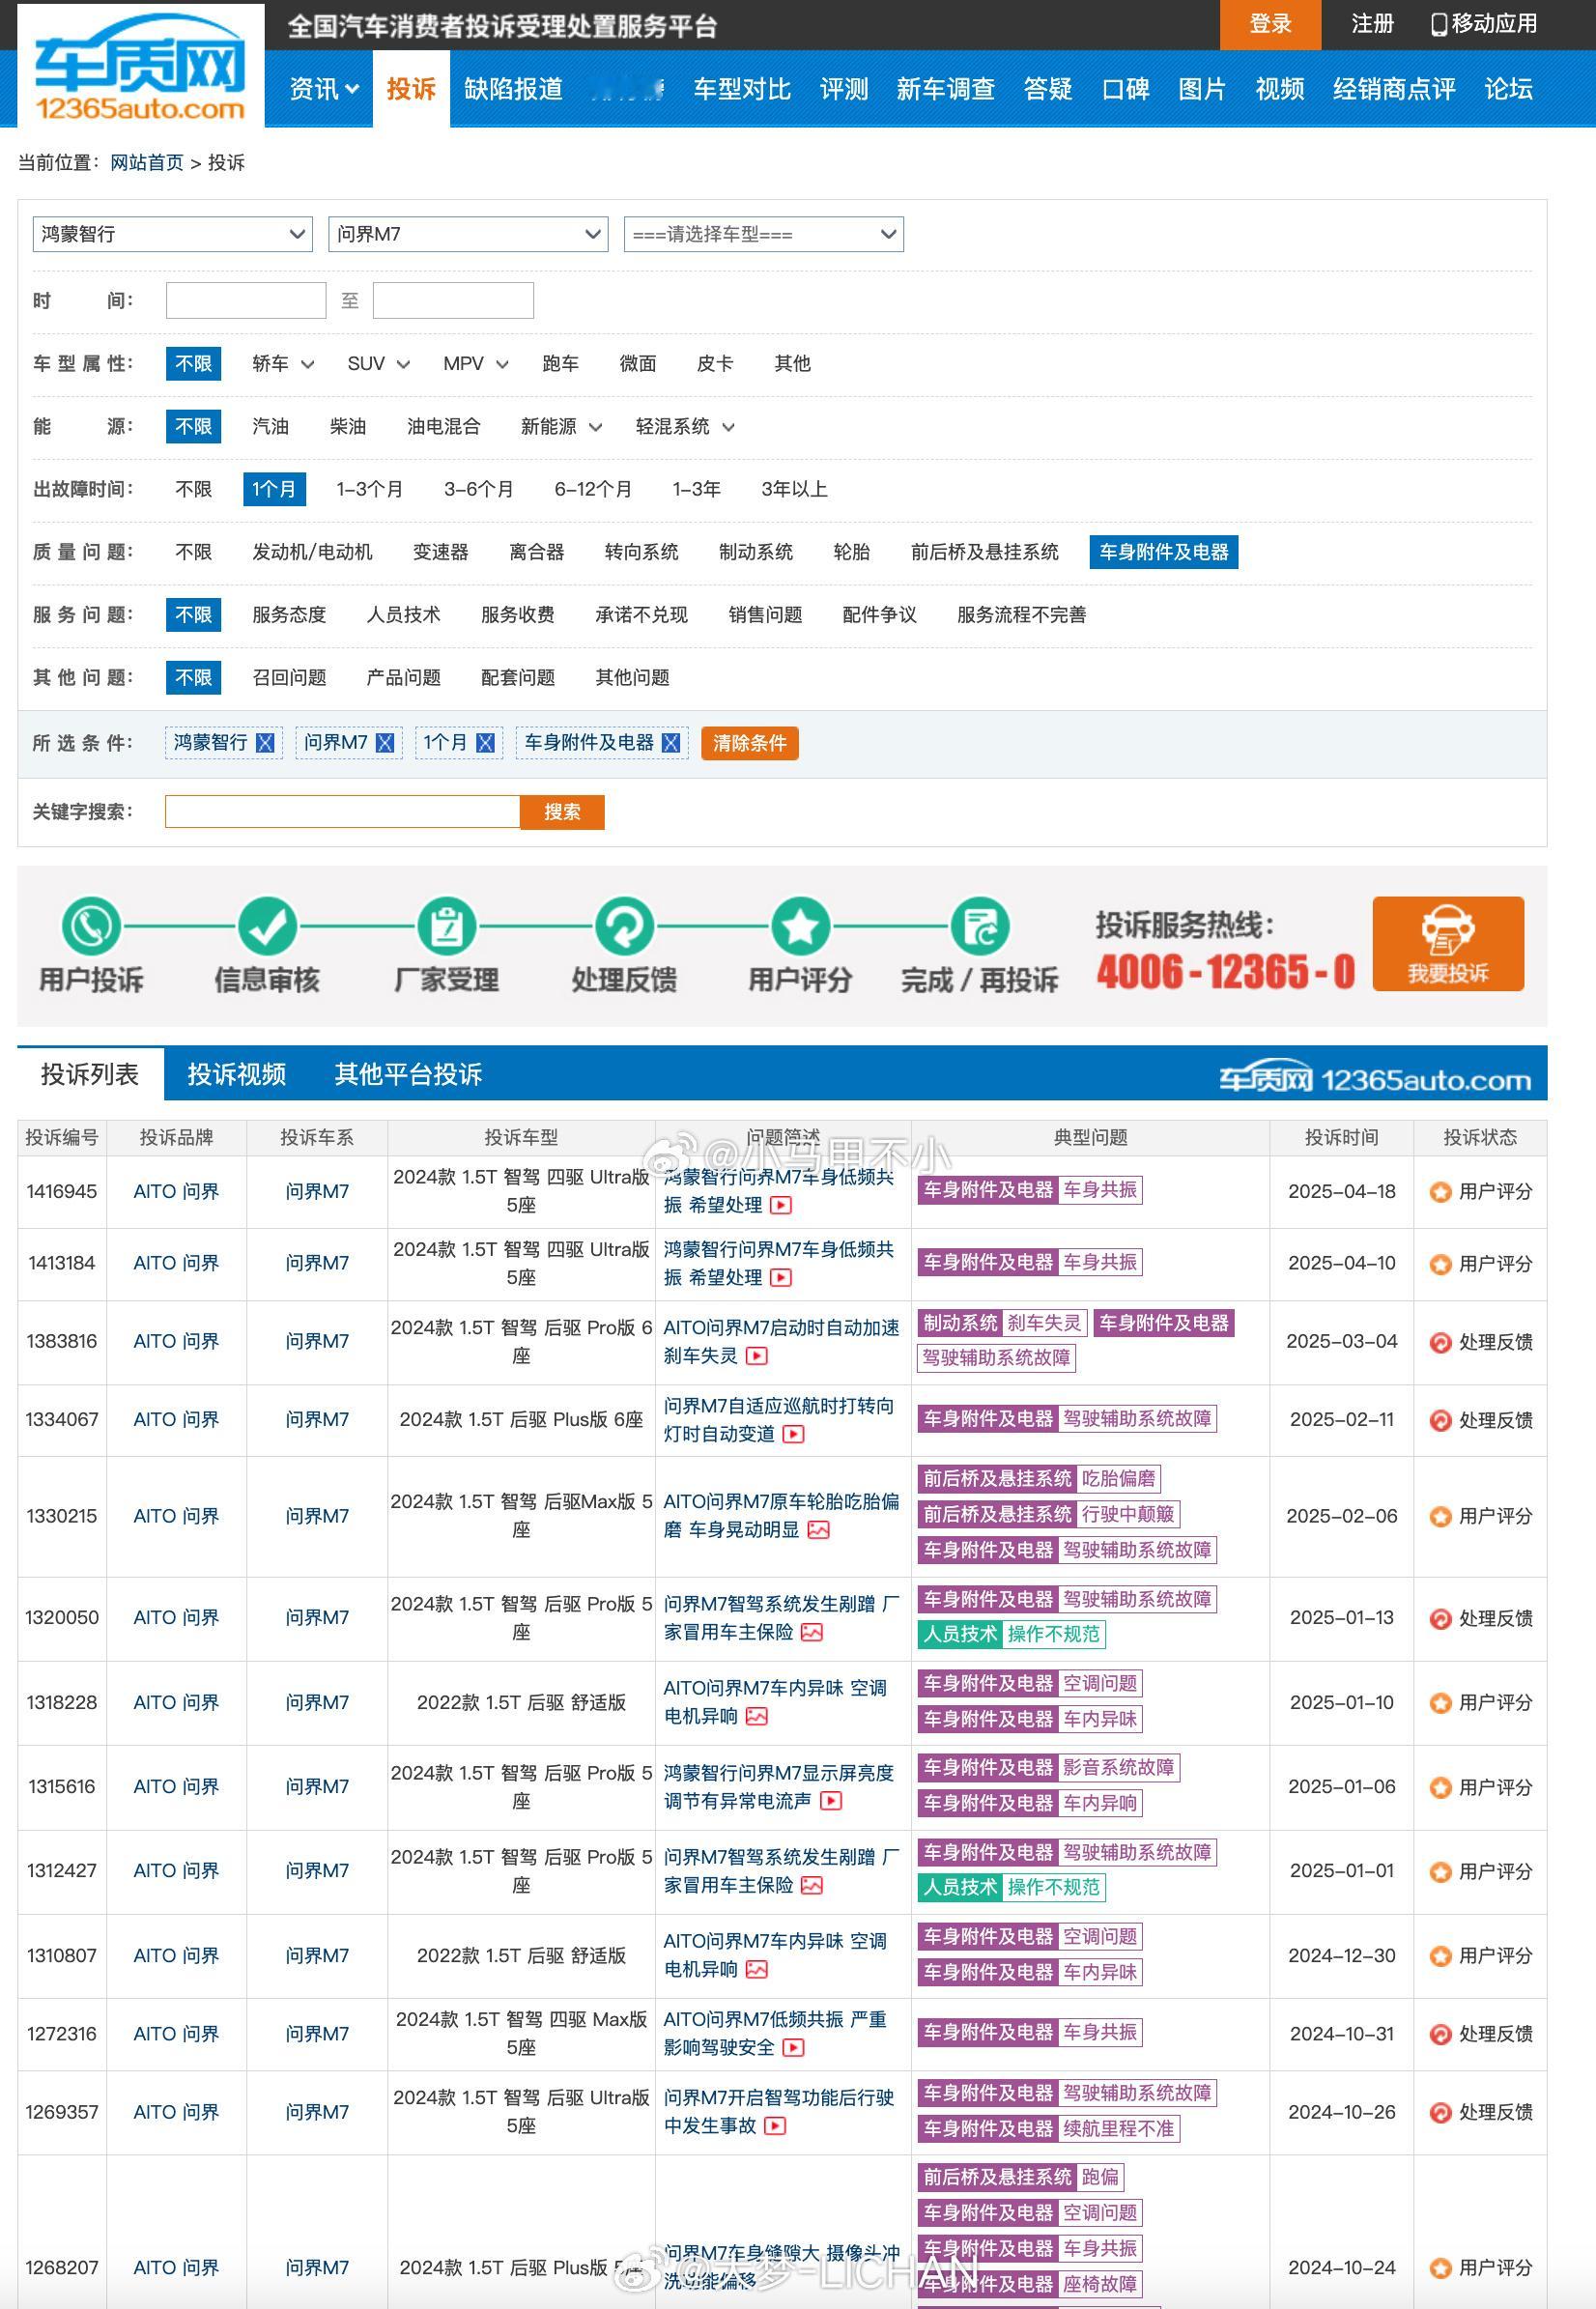Viewport: 1596px width, 2309px height.
Task: Select 不限 for 车型属性
Action: pos(193,363)
